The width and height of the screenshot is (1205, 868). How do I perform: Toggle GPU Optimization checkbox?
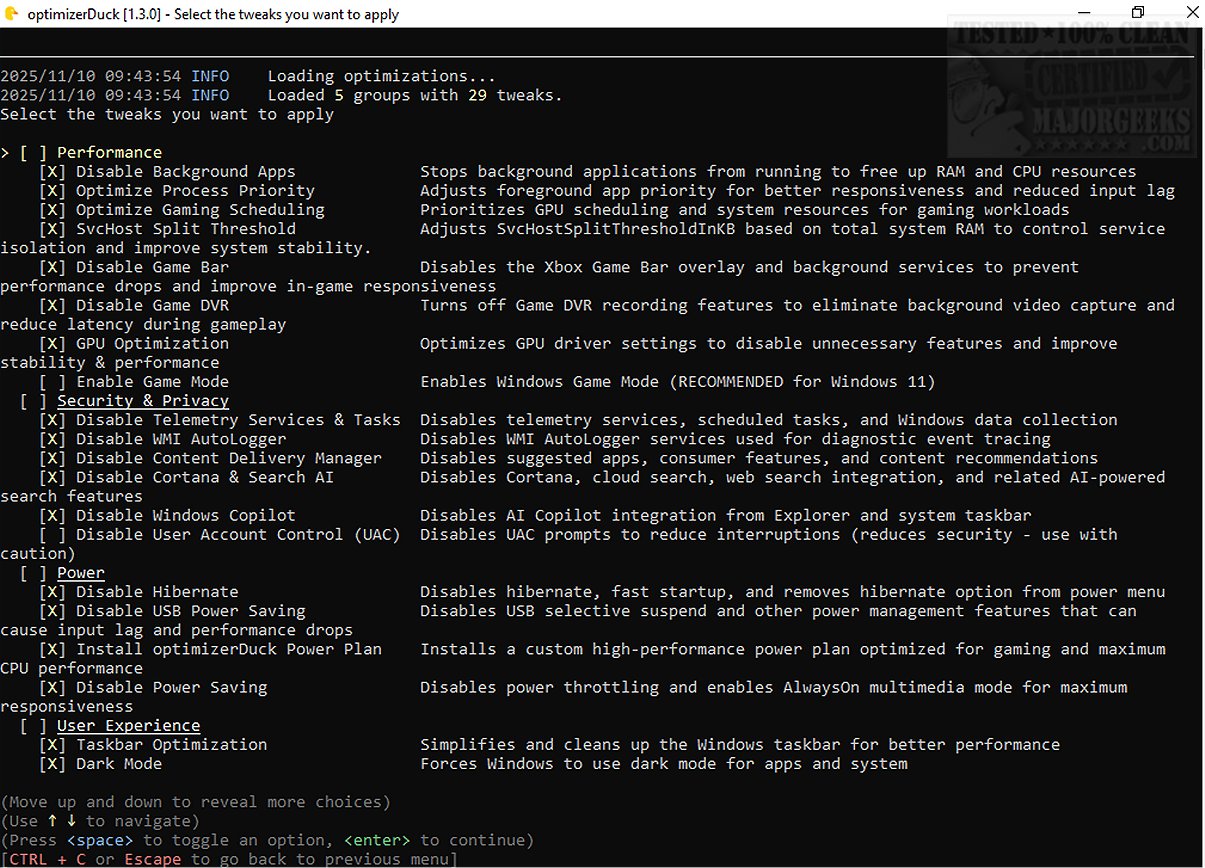click(52, 343)
